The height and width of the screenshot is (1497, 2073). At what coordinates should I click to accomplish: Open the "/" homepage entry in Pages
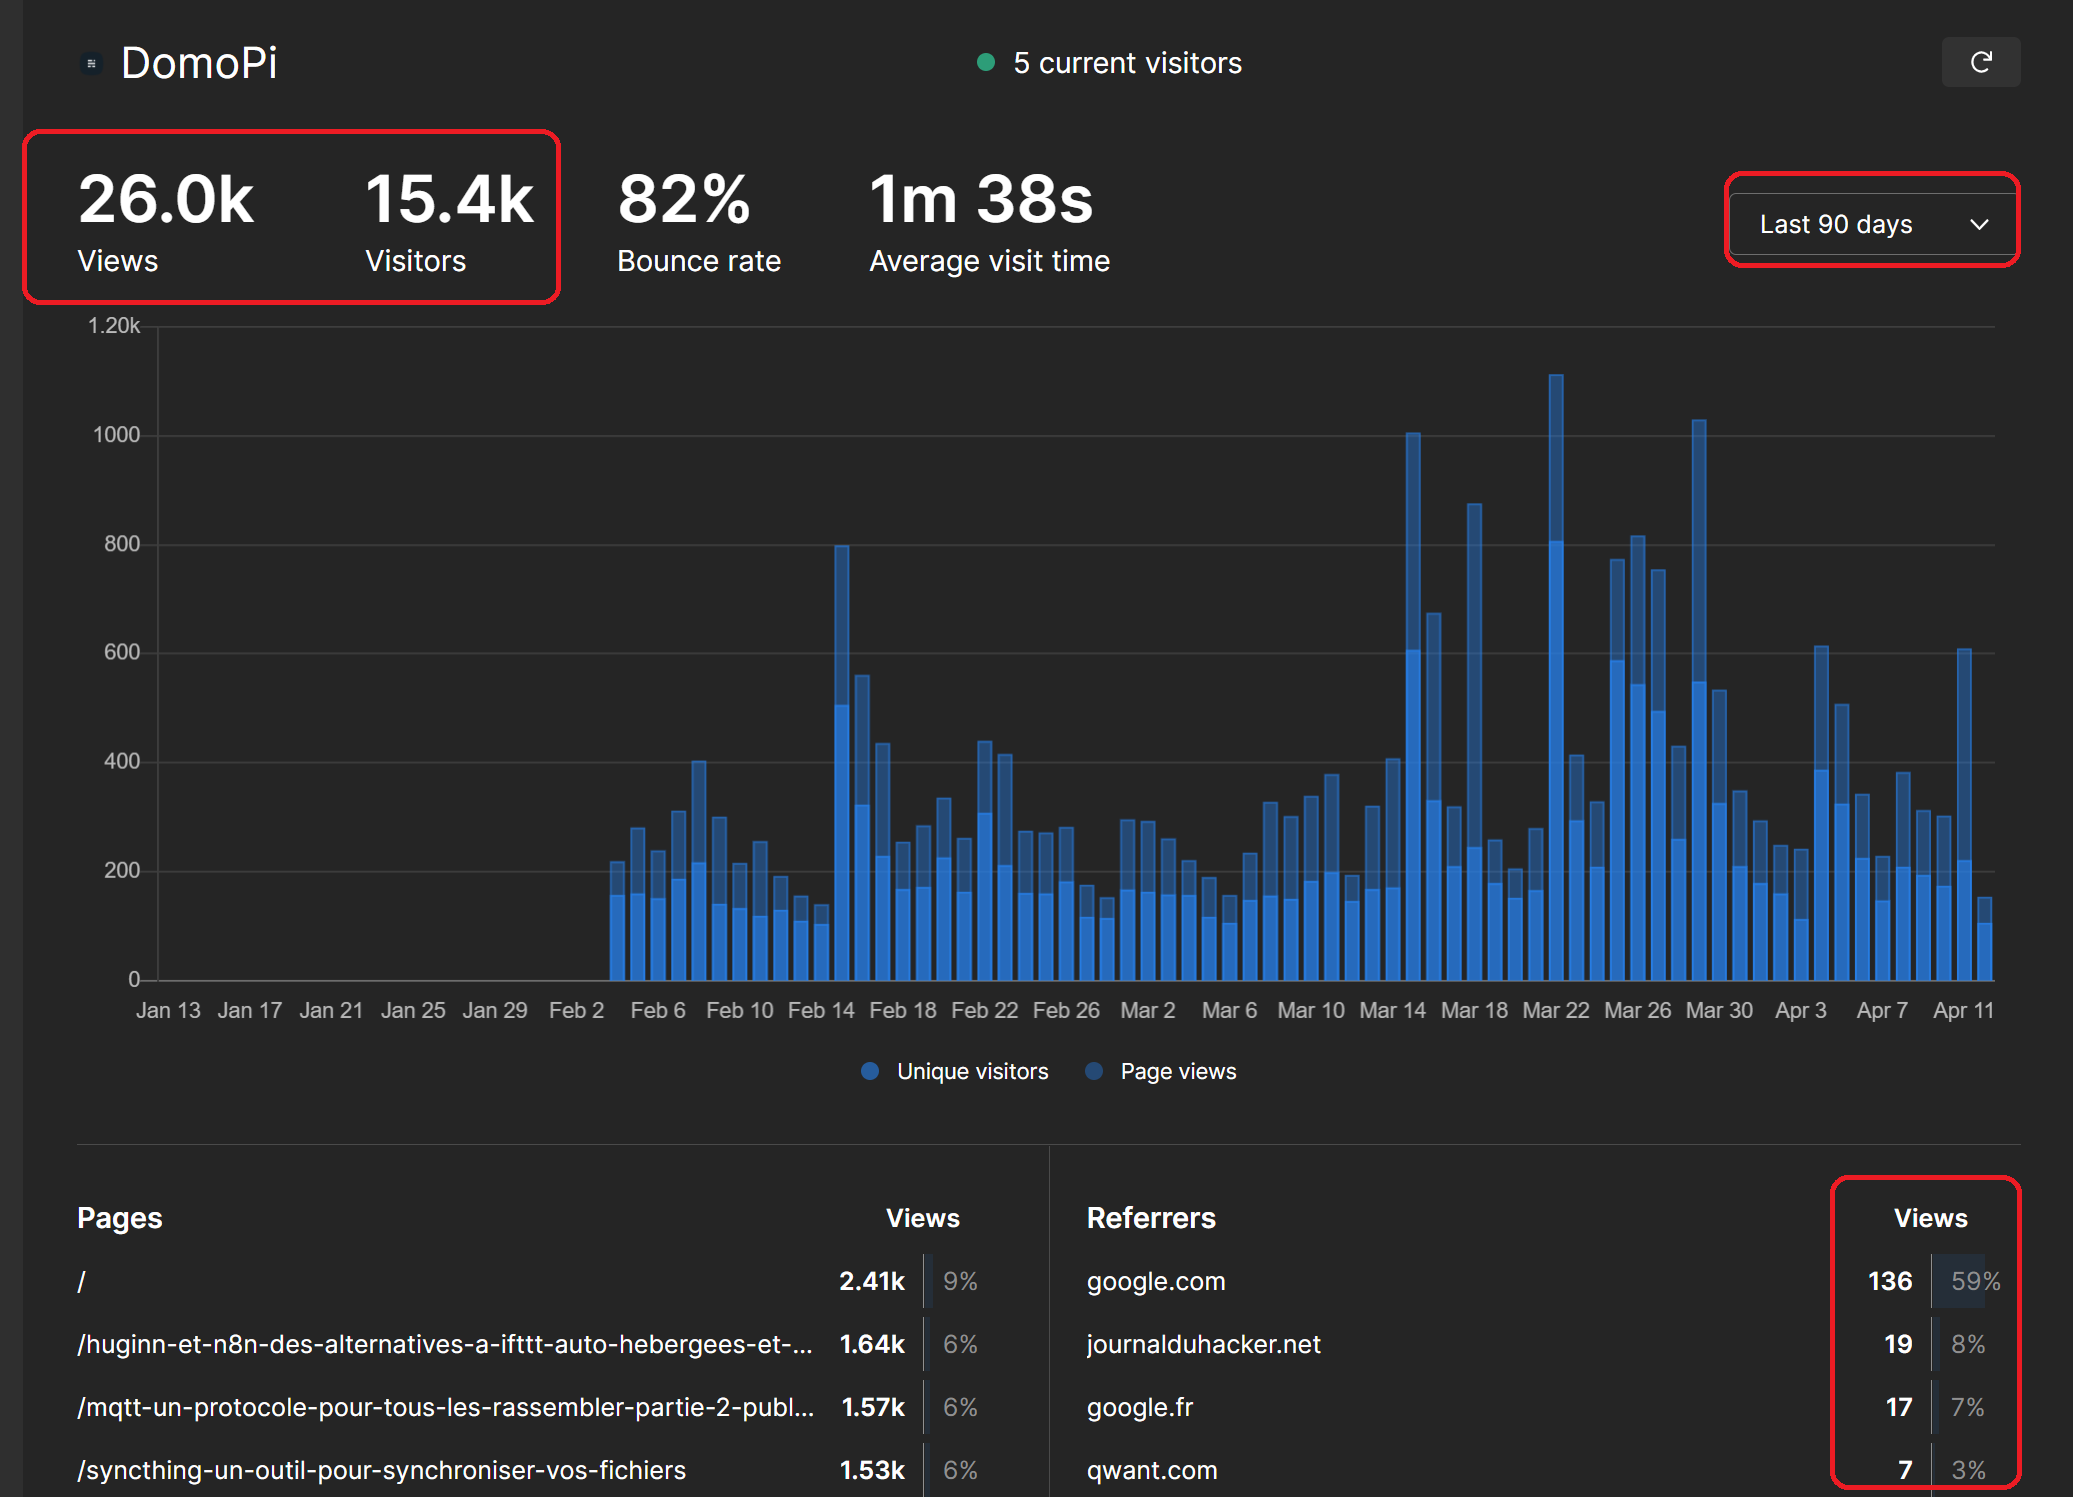(x=81, y=1281)
